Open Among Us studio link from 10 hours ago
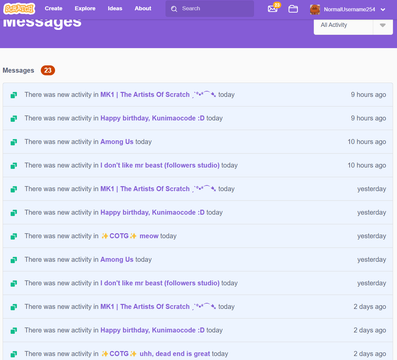 [x=117, y=142]
